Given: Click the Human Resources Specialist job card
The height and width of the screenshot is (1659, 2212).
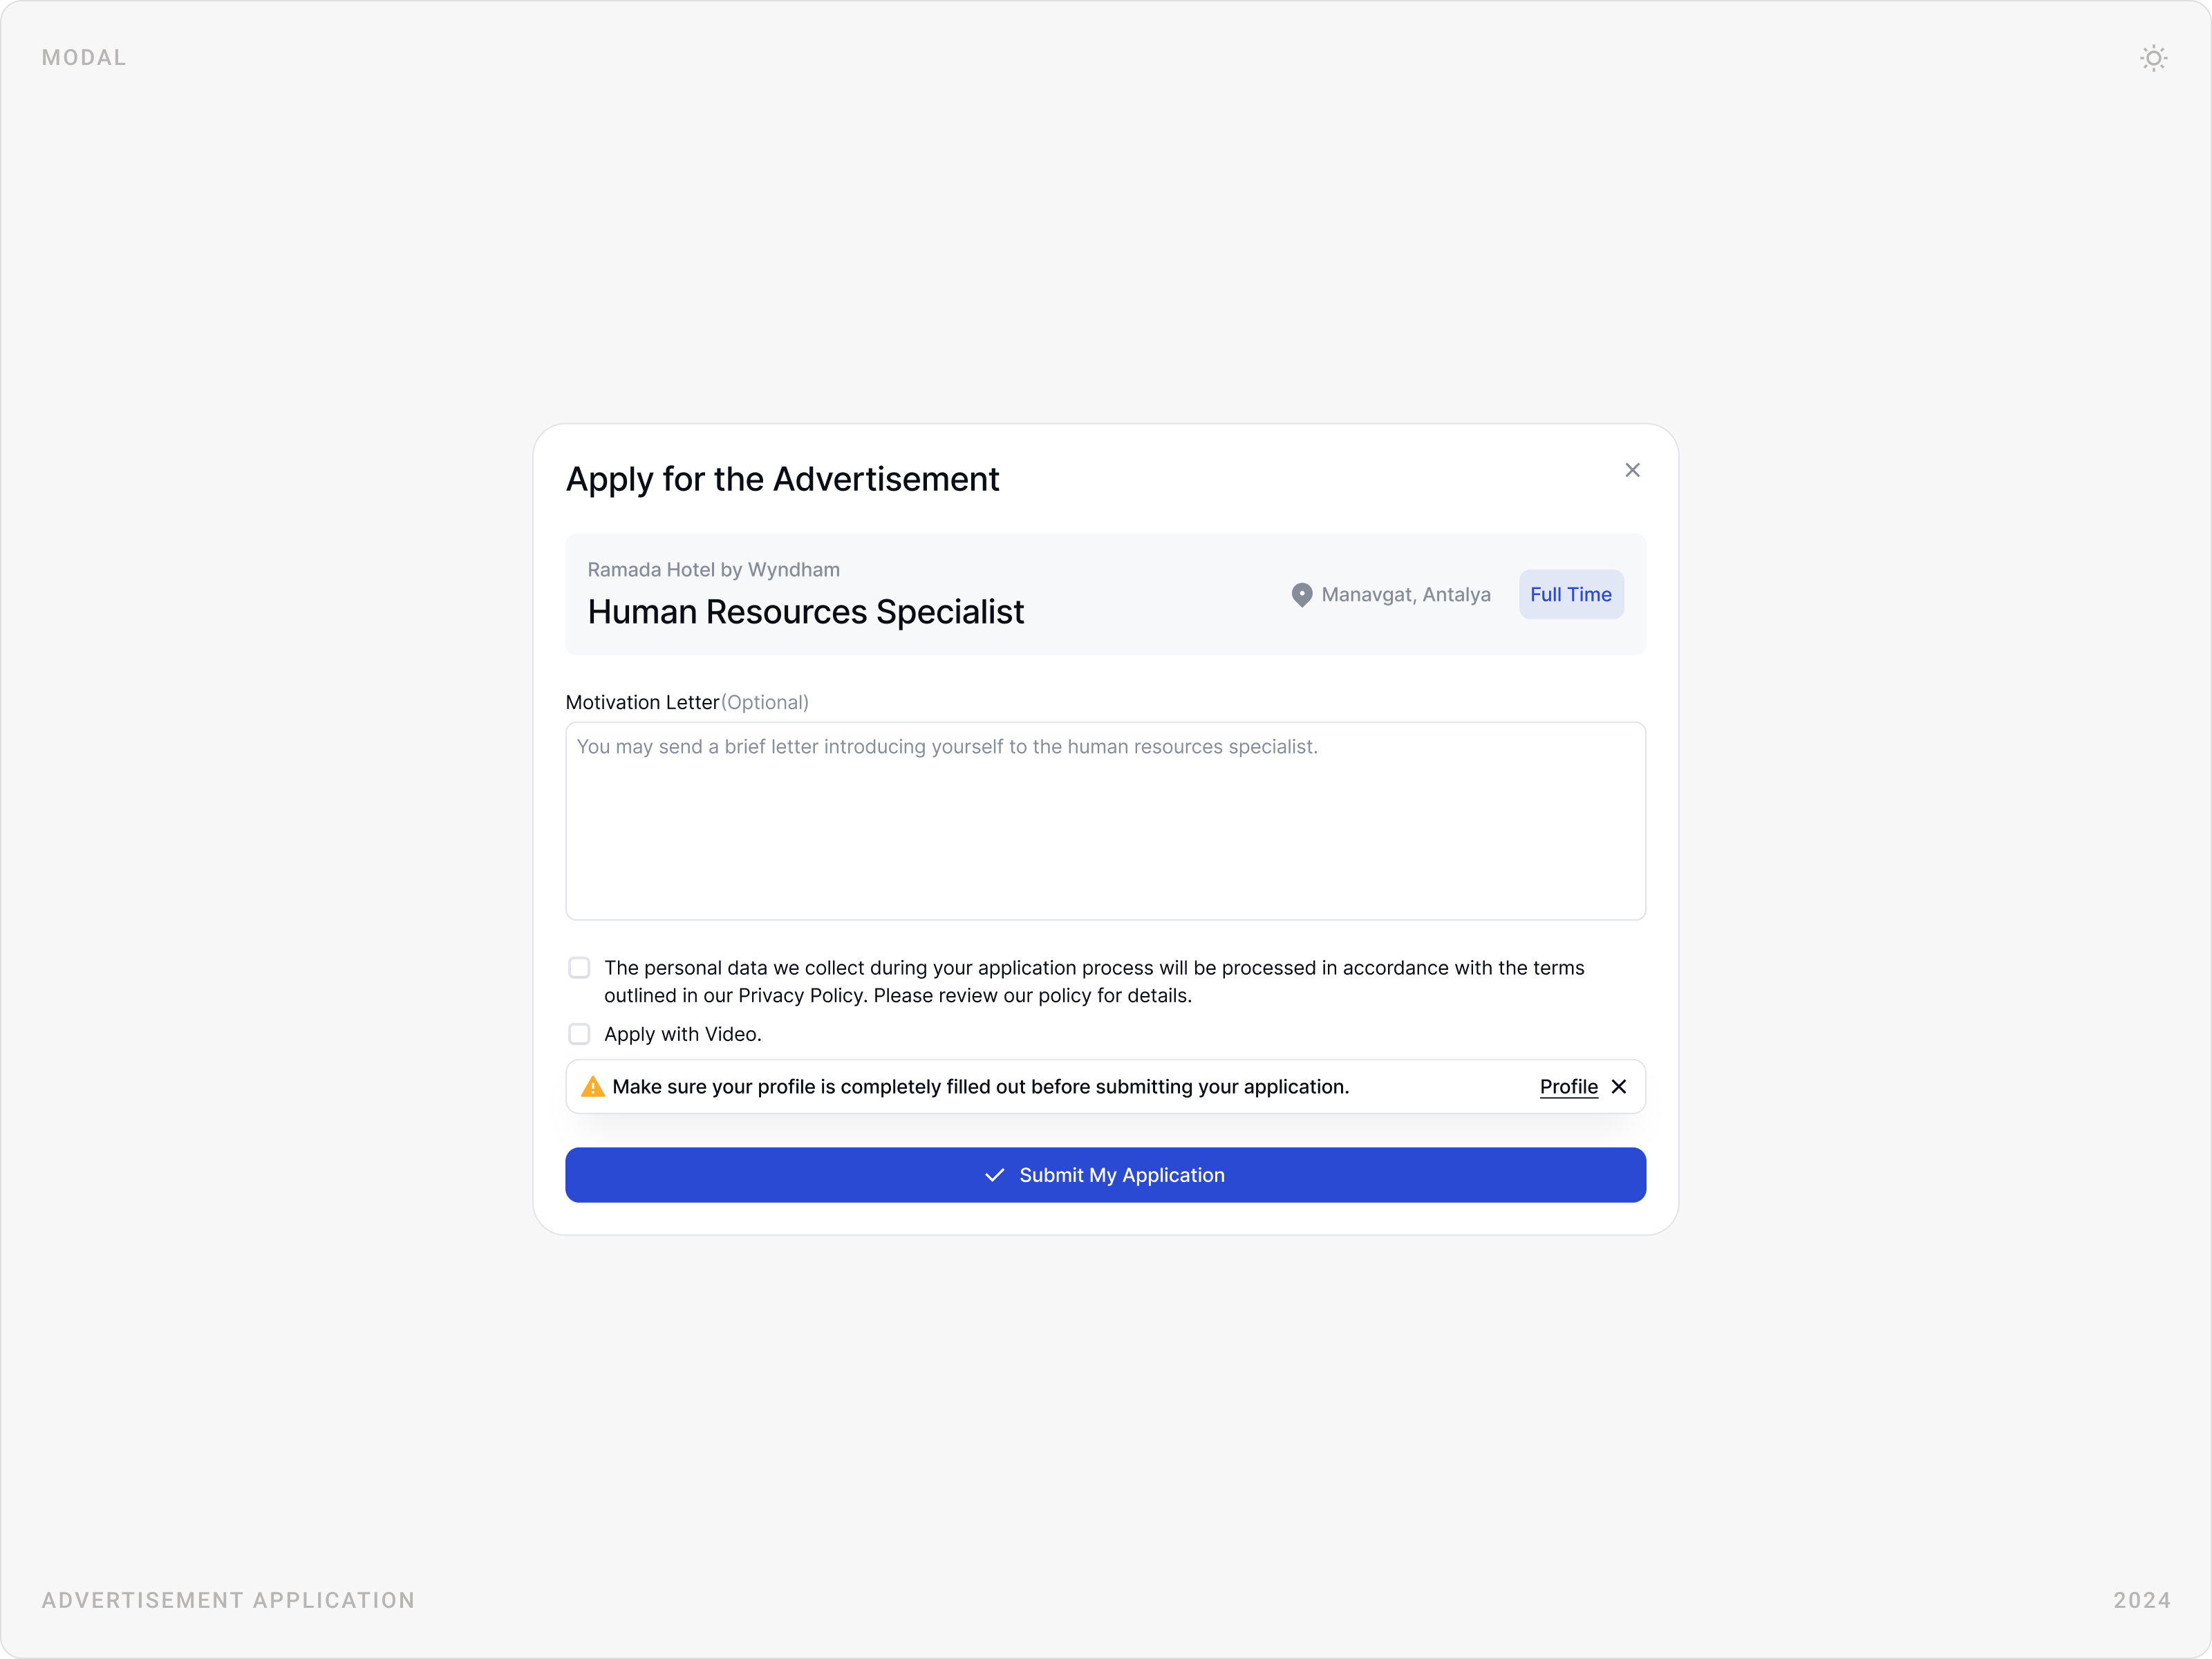Looking at the screenshot, I should [x=1105, y=594].
